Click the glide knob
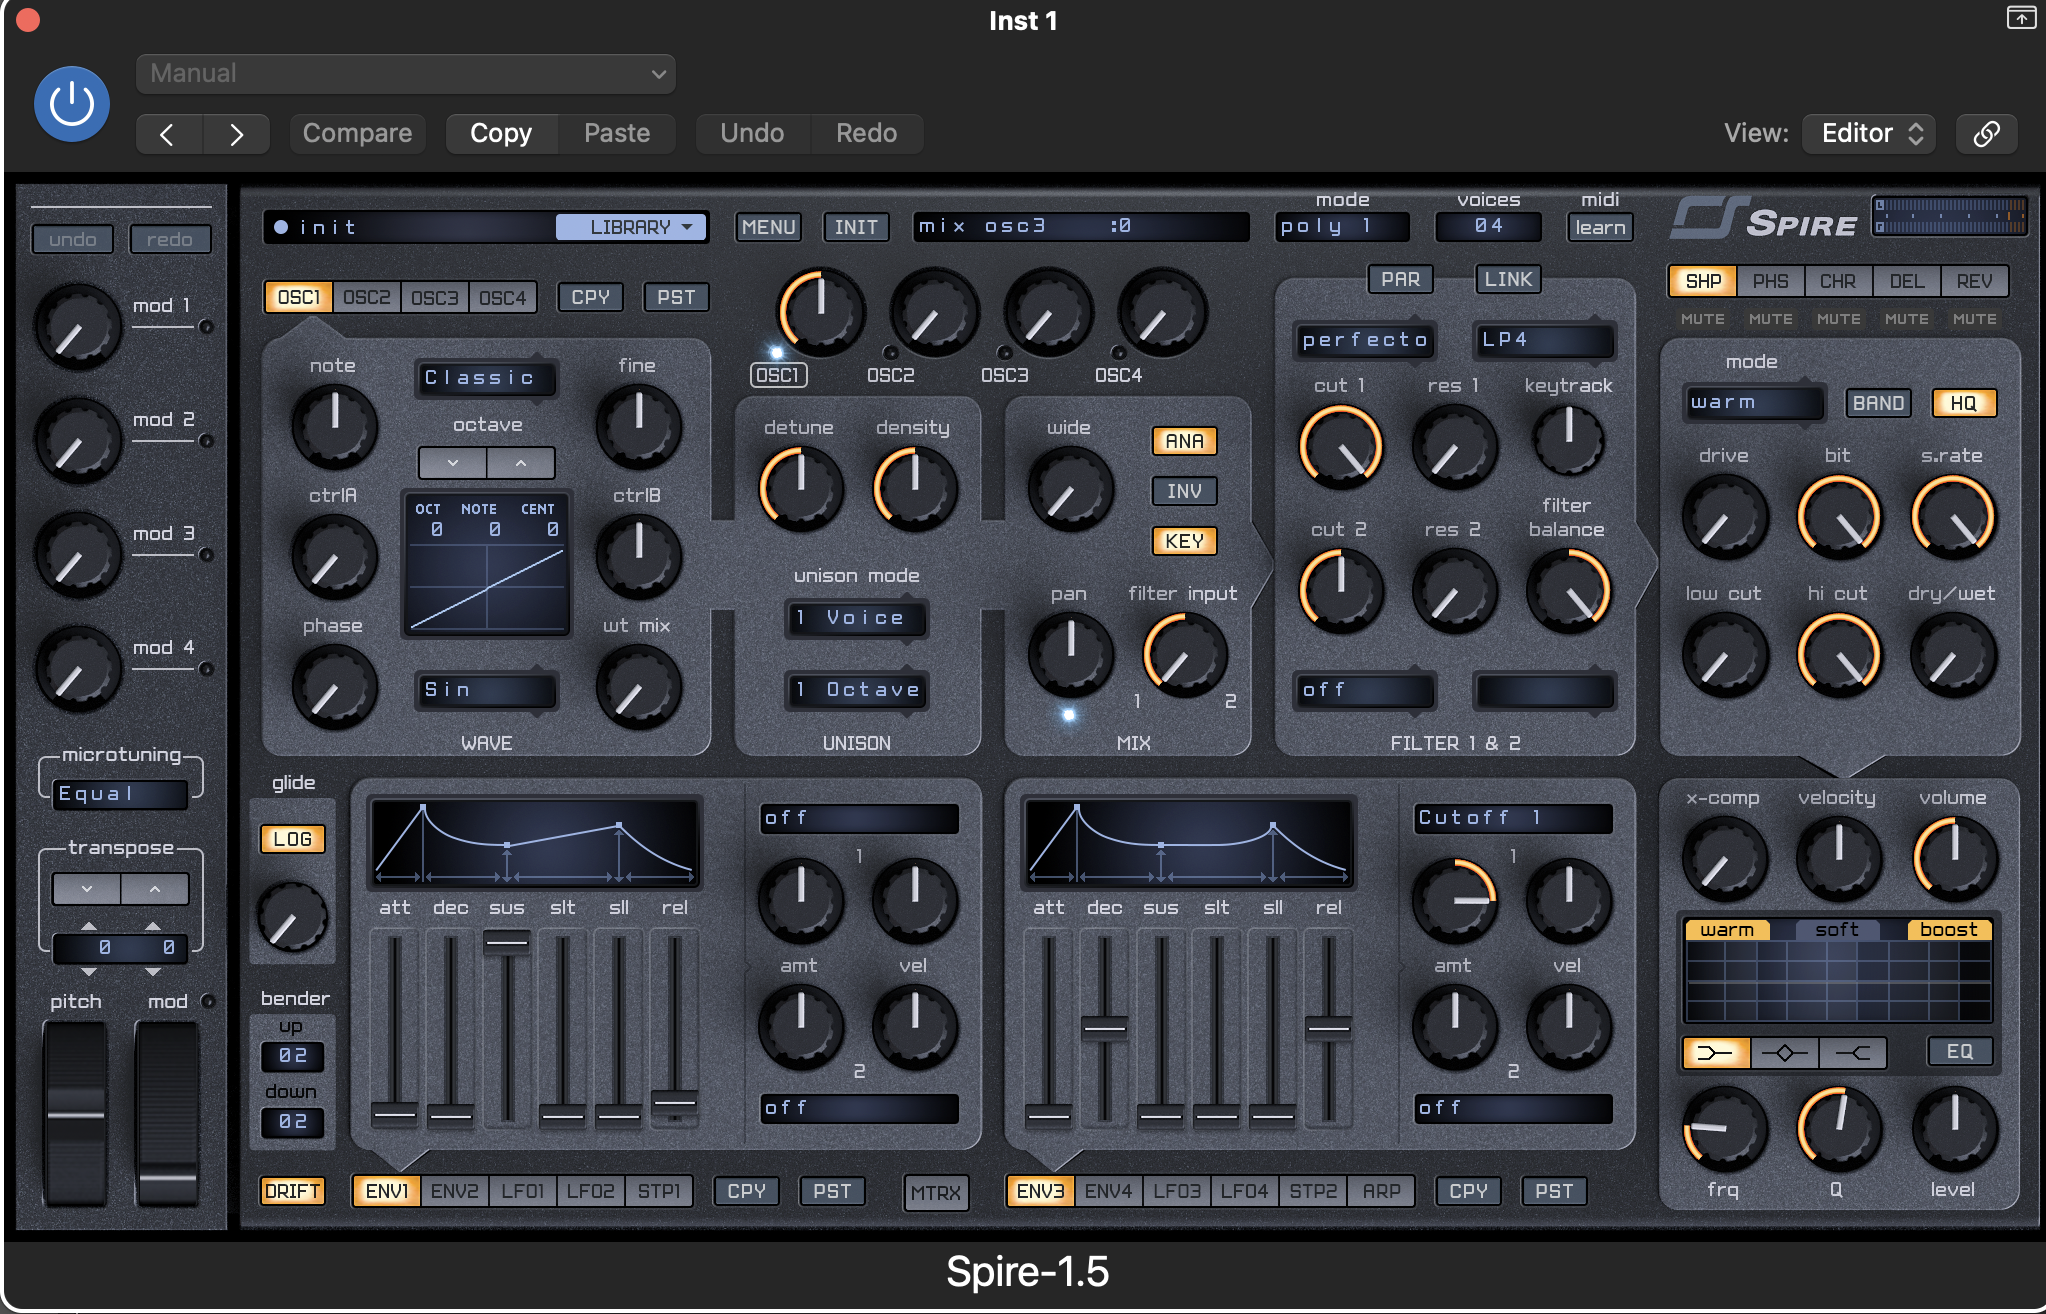 point(292,917)
